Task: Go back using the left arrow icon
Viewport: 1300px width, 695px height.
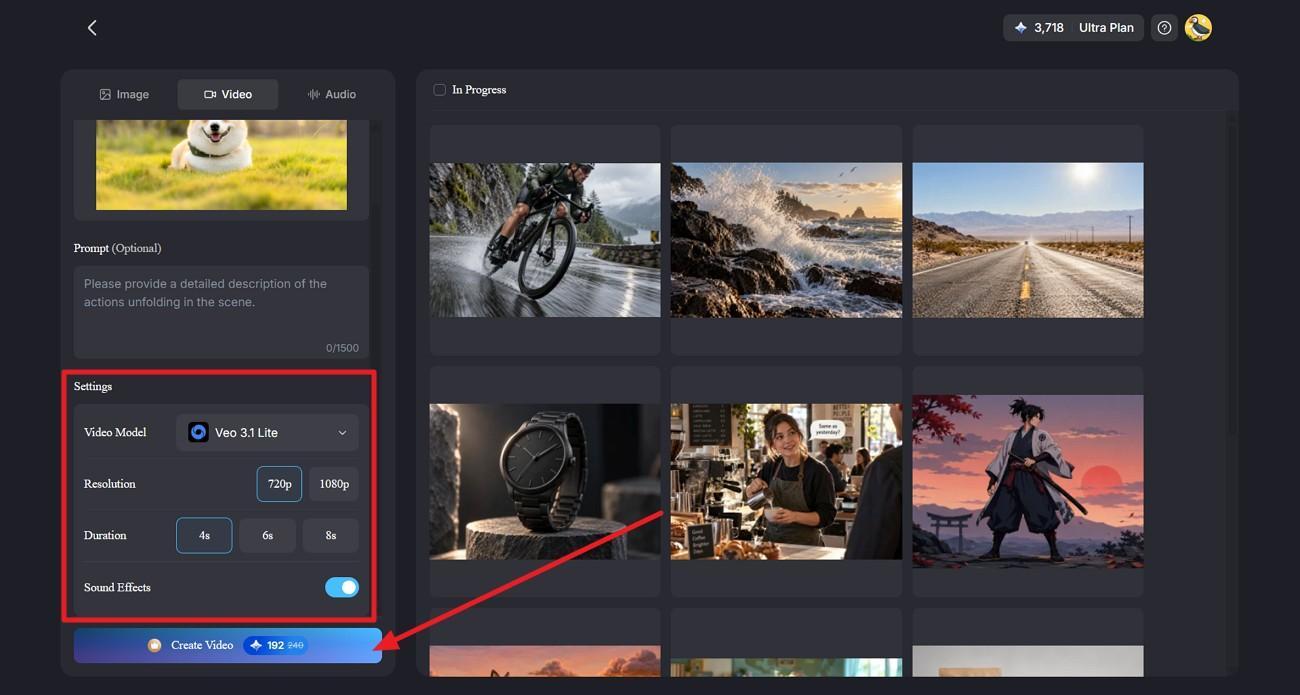Action: [92, 28]
